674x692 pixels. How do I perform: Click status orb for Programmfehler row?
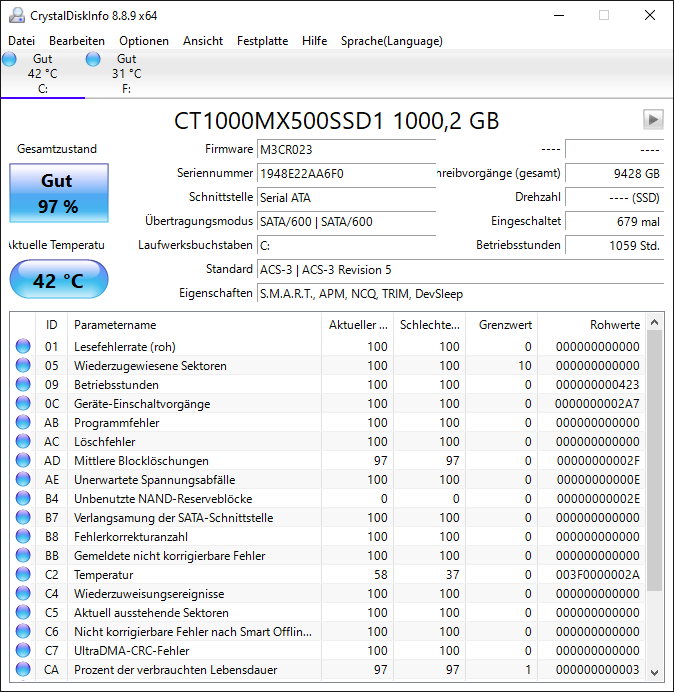coord(23,422)
